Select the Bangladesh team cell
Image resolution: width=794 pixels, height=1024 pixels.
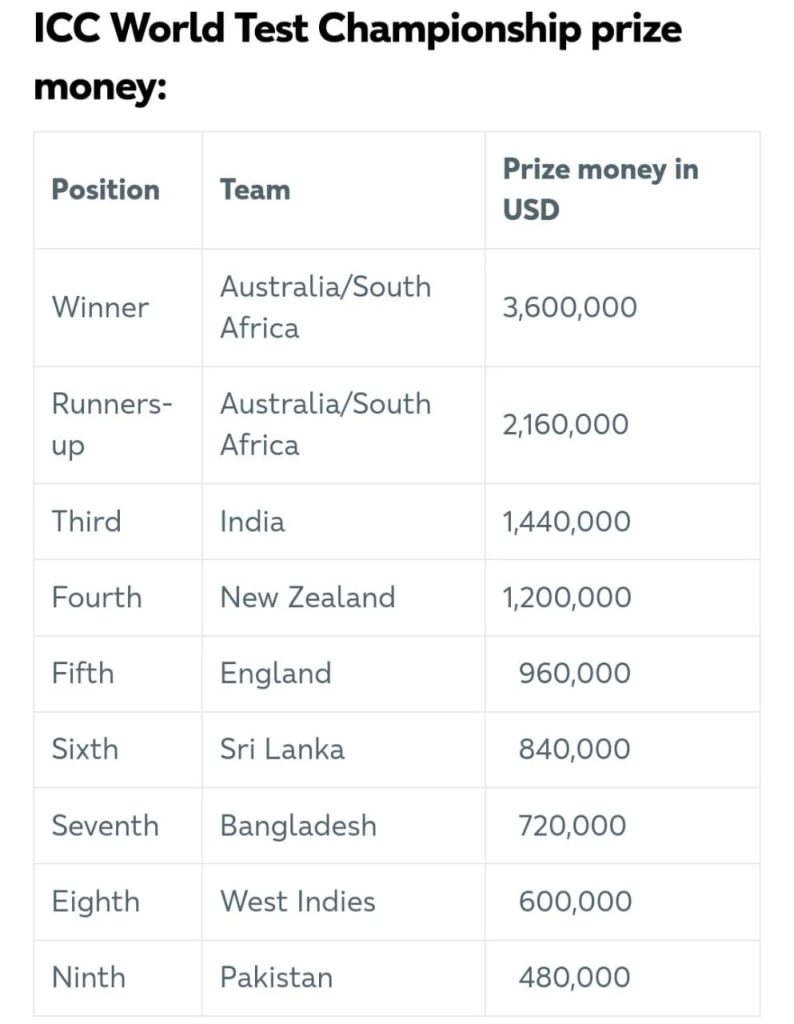[298, 826]
